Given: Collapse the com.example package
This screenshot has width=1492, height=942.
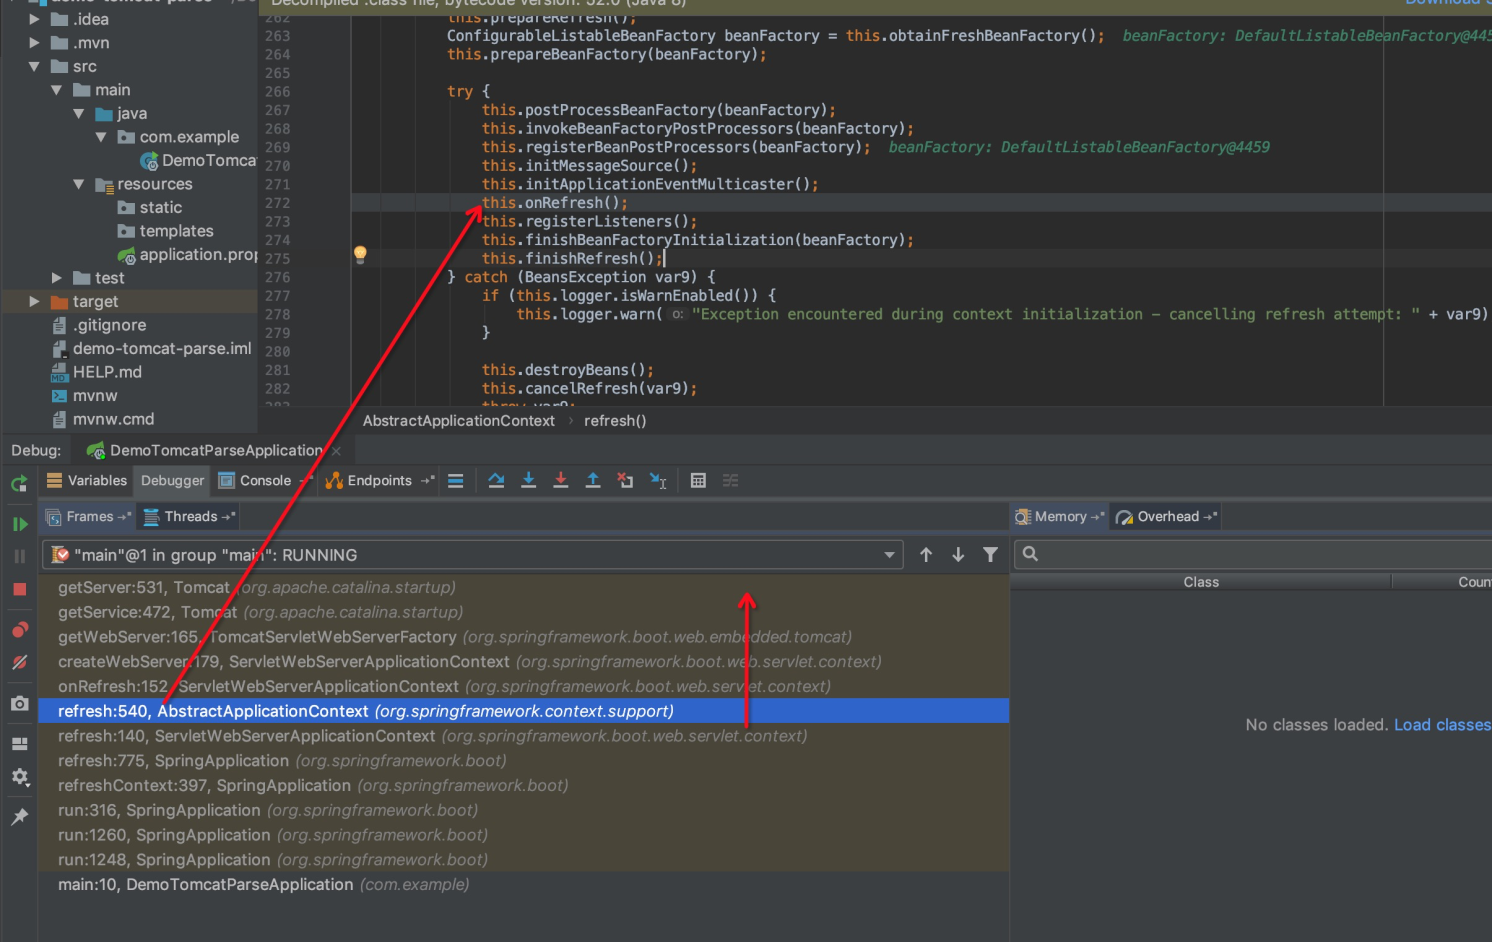Looking at the screenshot, I should (101, 137).
